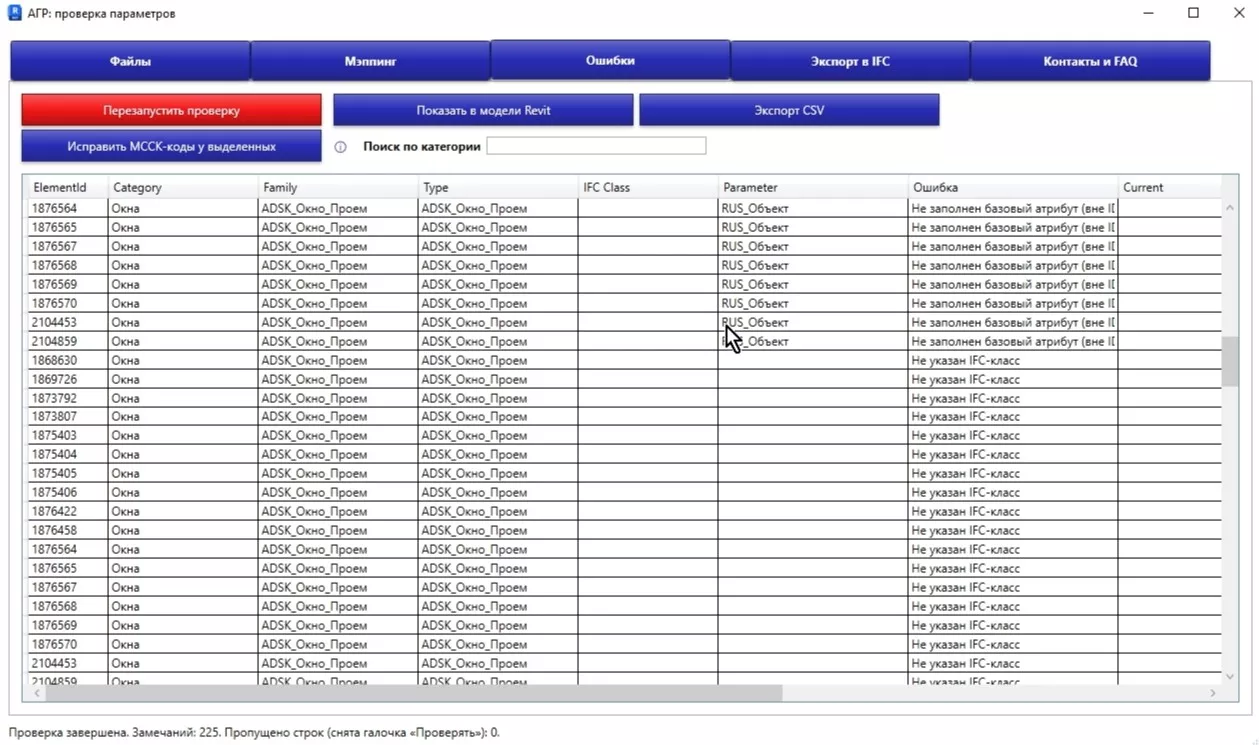Click the horizontal scrollbar left arrow

click(x=37, y=693)
